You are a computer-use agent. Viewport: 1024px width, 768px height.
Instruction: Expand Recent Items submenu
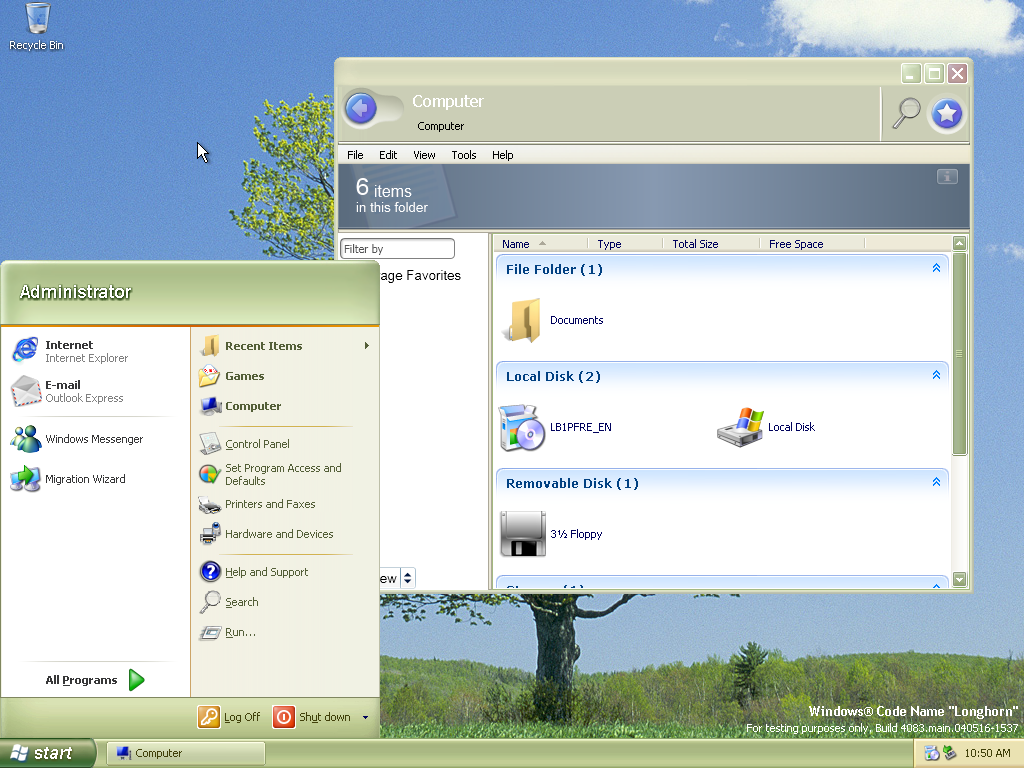[366, 346]
